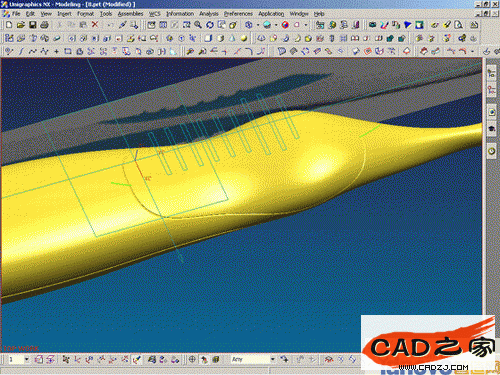The height and width of the screenshot is (375, 500).
Task: Click the point plus-sign curve tool
Action: 56,51
